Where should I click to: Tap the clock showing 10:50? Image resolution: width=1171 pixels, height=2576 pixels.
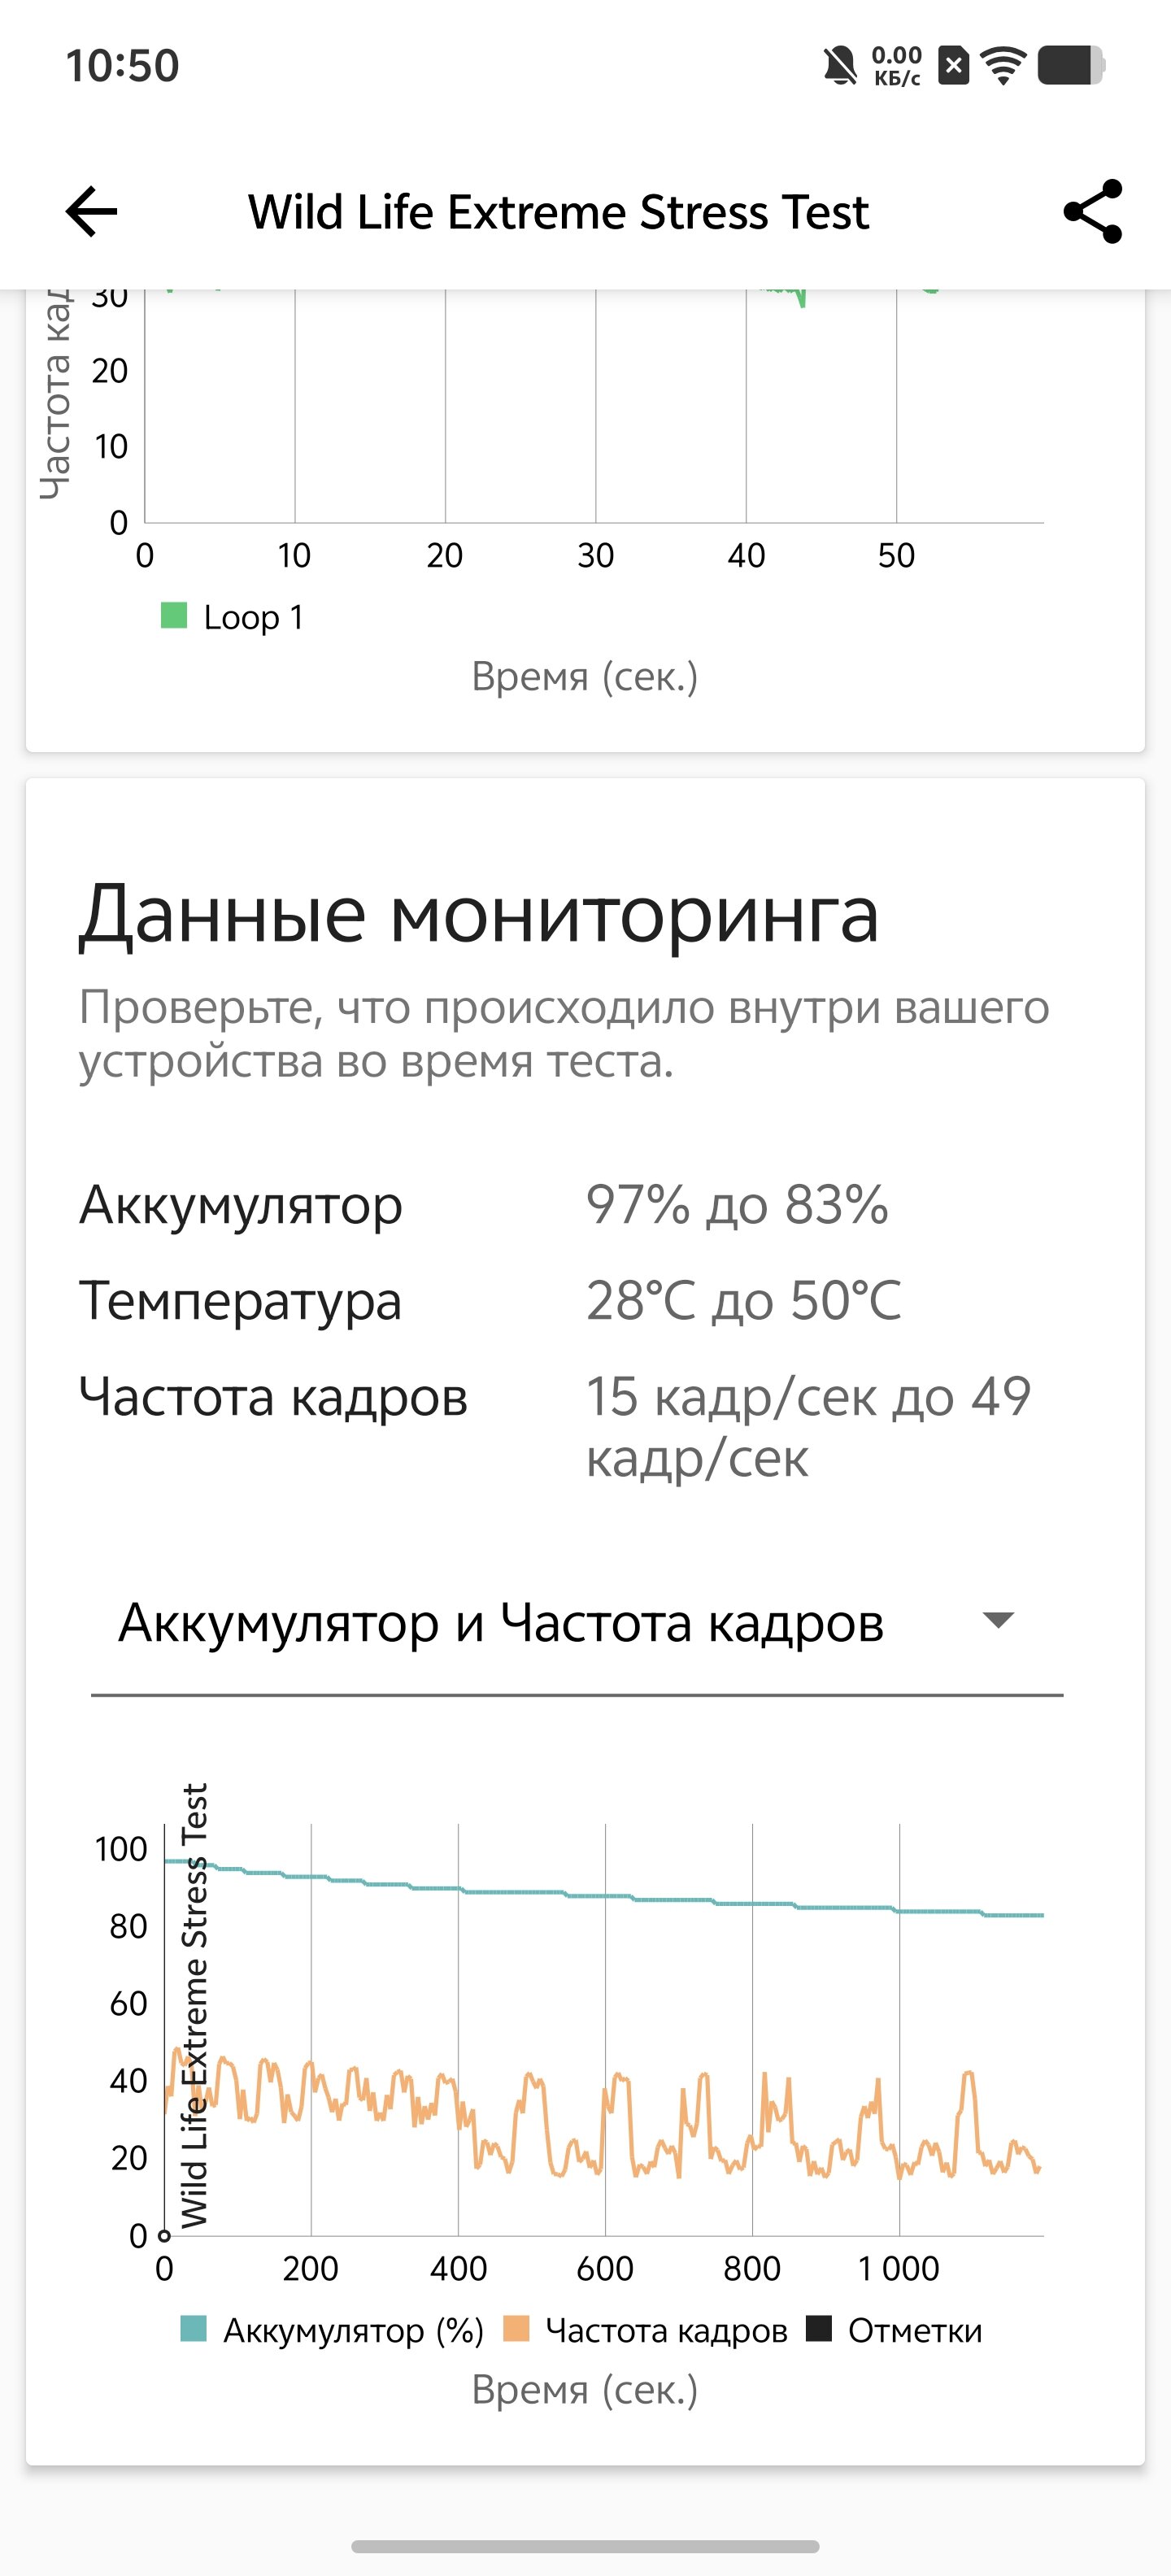[122, 66]
